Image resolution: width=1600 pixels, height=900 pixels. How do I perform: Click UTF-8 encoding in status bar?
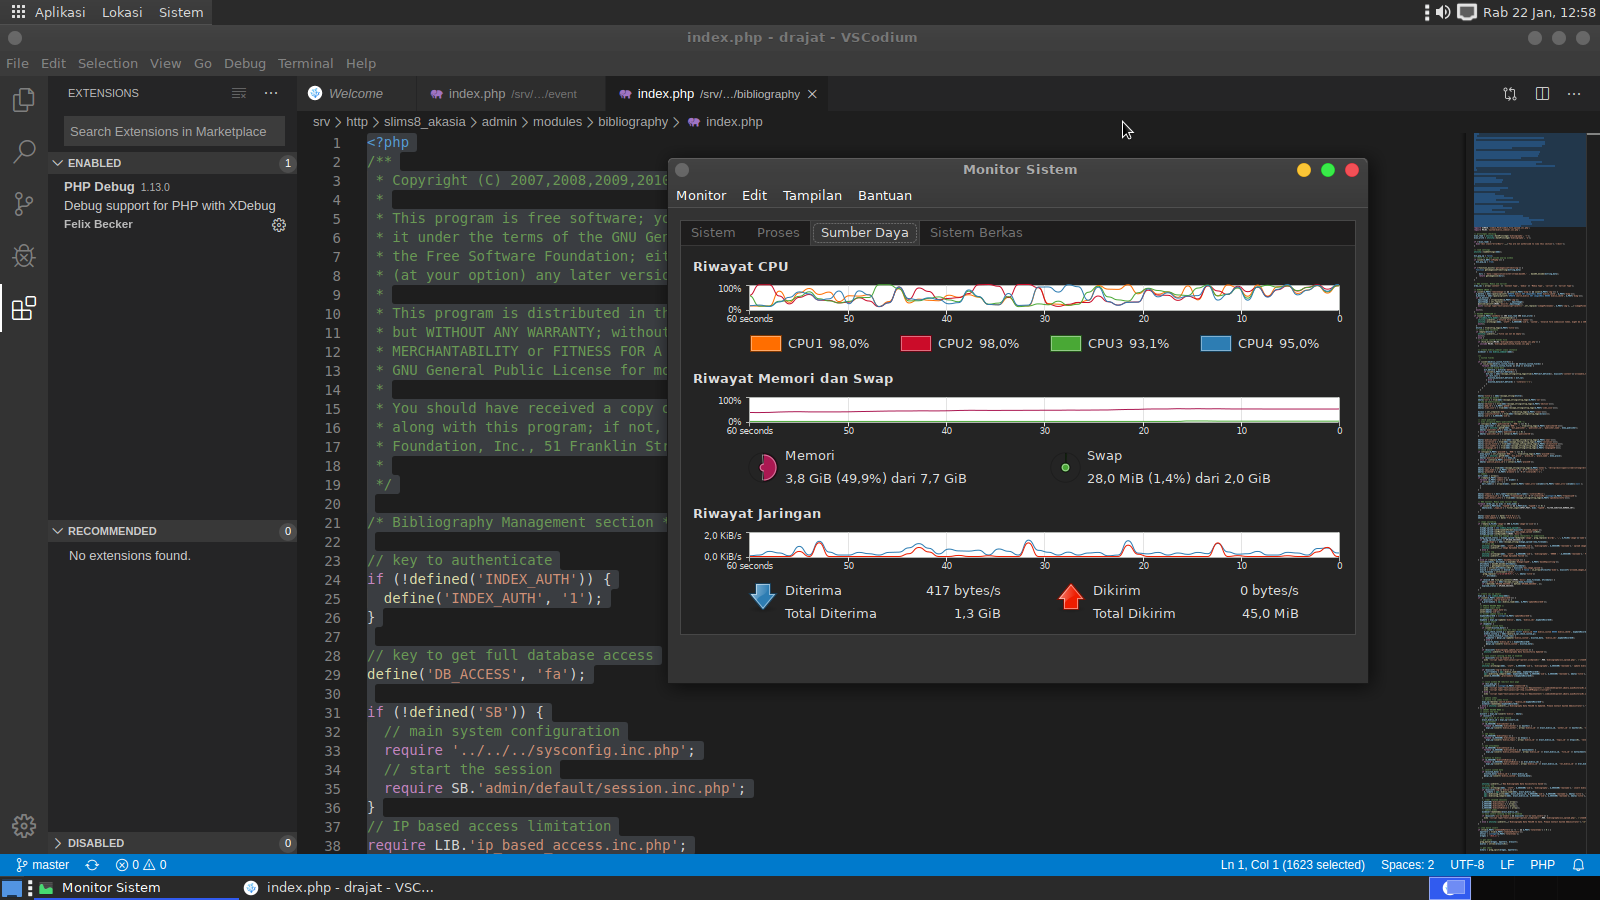click(x=1467, y=865)
